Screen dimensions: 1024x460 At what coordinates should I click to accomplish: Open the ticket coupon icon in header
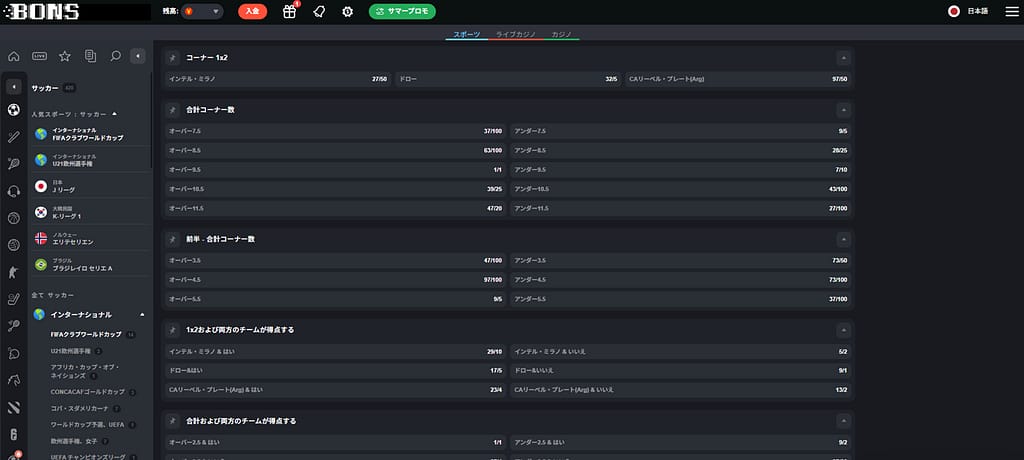[319, 12]
